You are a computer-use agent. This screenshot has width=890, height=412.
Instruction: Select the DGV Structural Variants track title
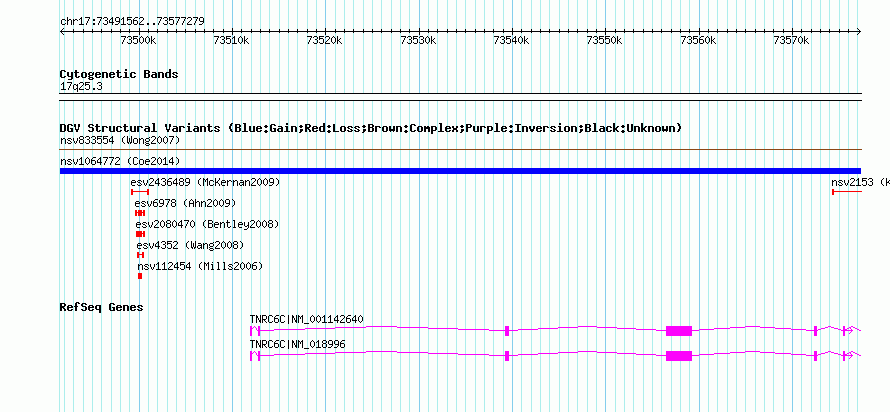[x=371, y=128]
